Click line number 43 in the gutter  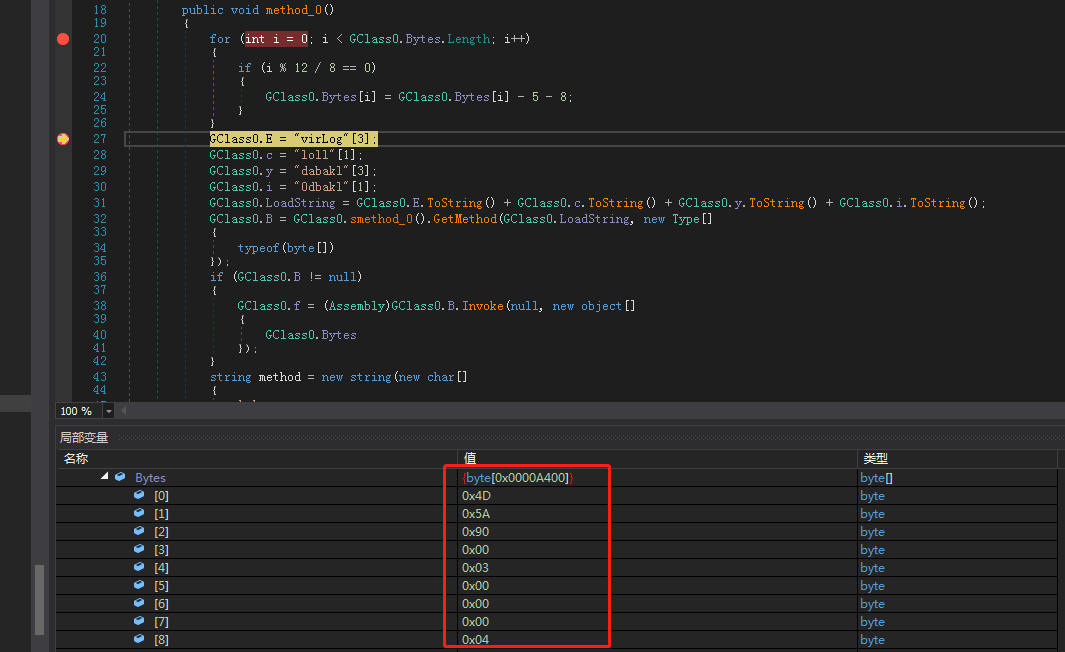pos(100,377)
